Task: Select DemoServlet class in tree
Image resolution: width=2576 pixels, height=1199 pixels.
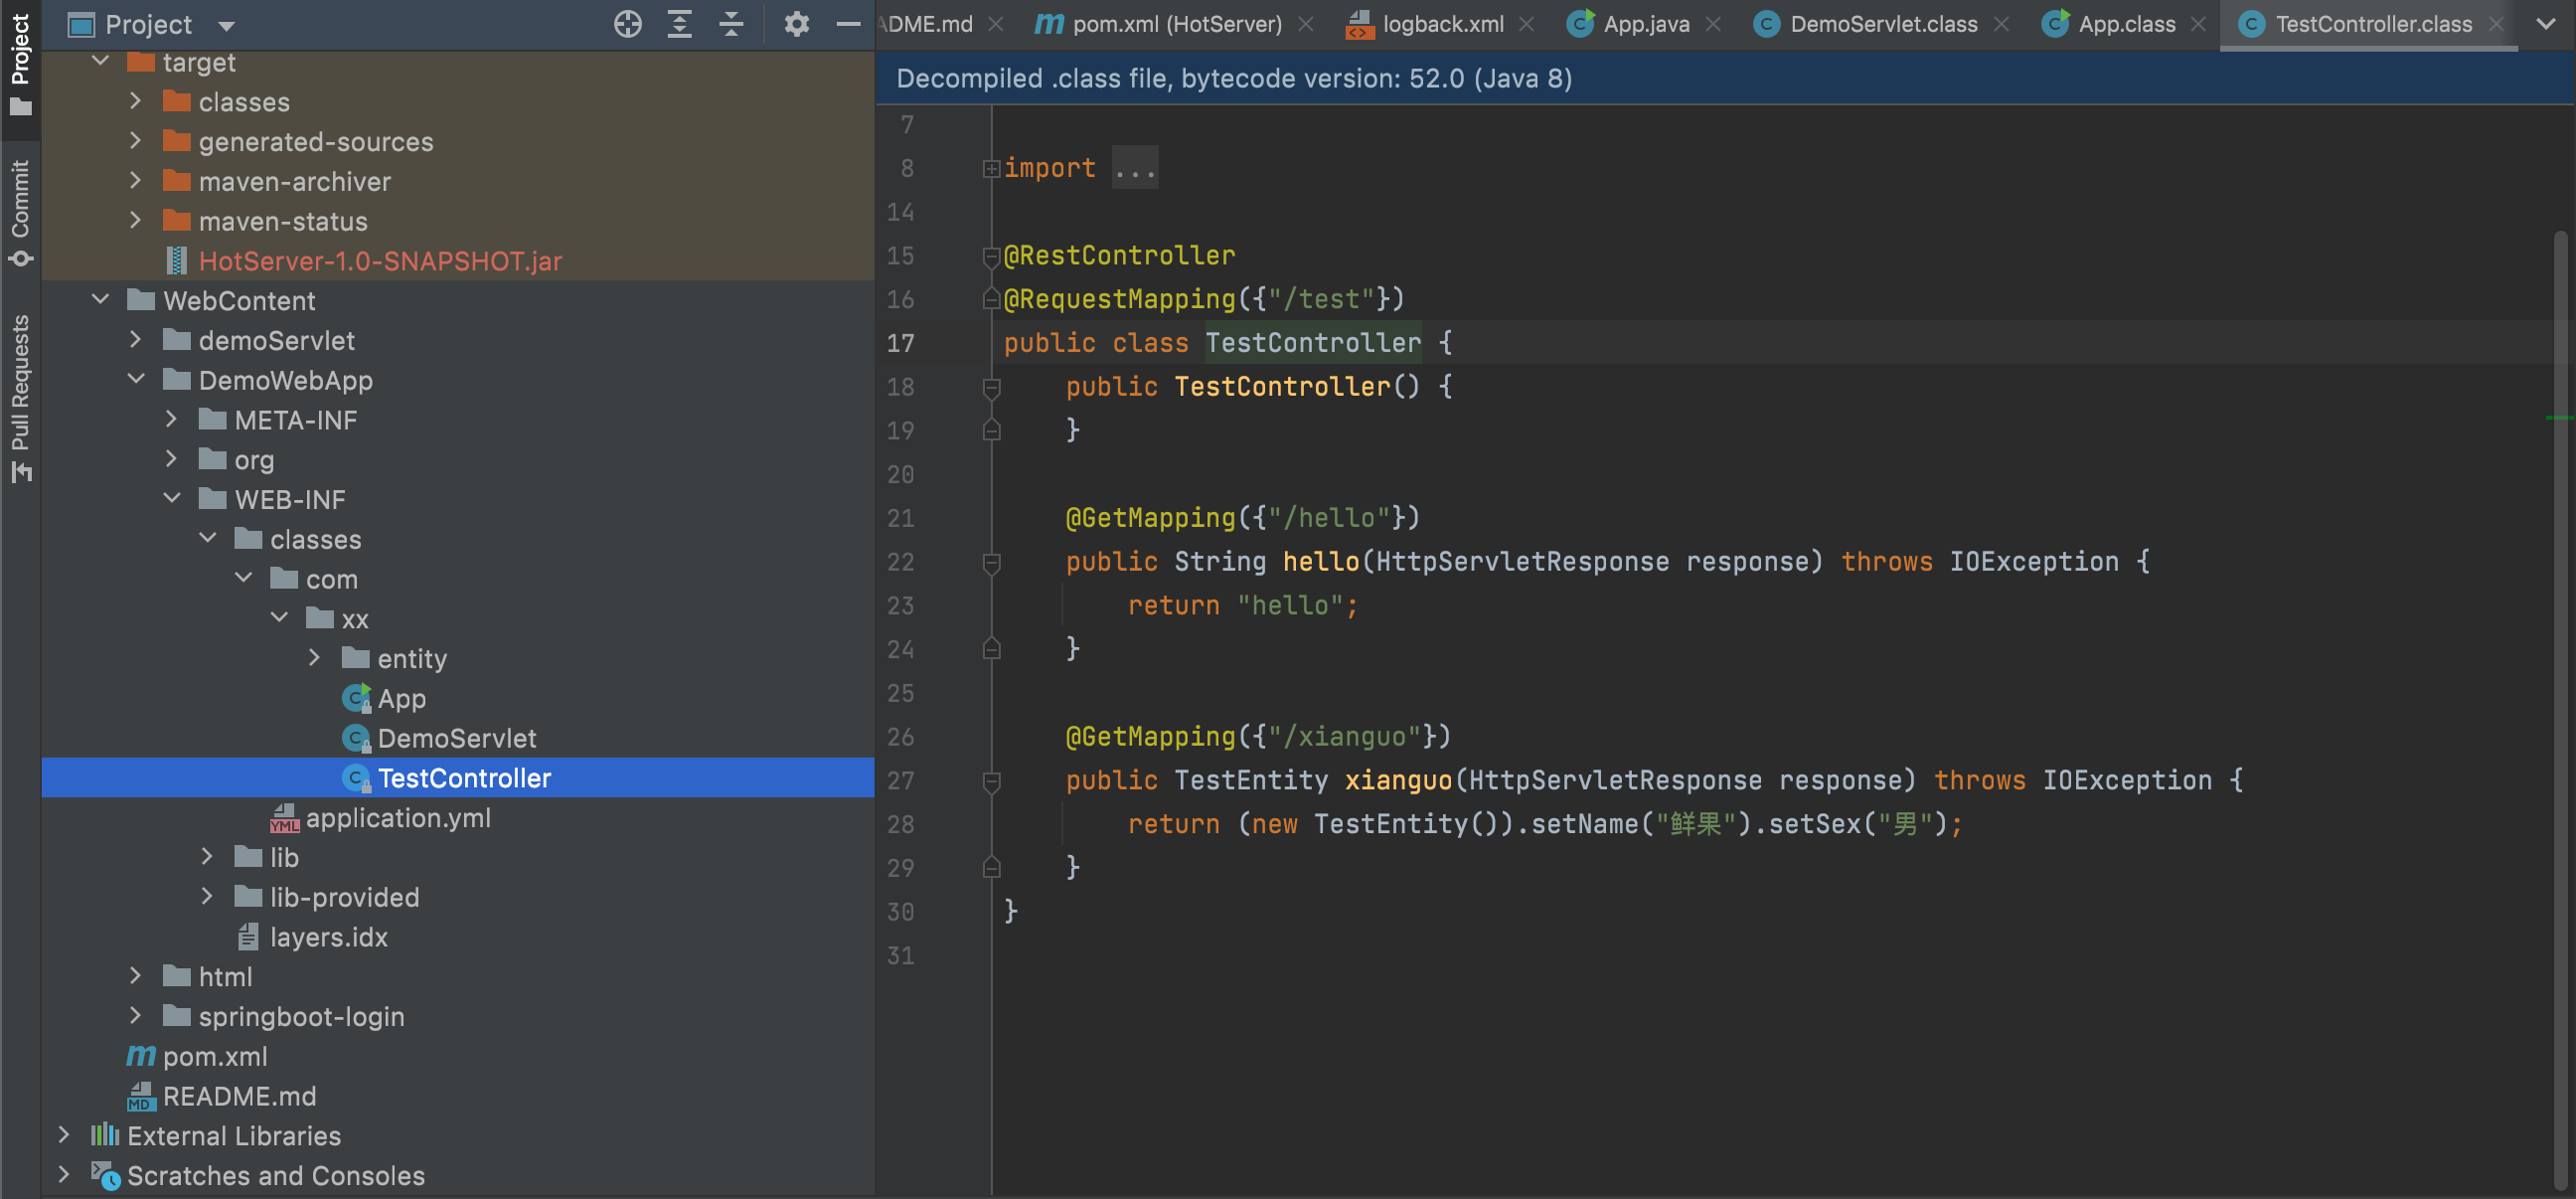Action: point(456,739)
